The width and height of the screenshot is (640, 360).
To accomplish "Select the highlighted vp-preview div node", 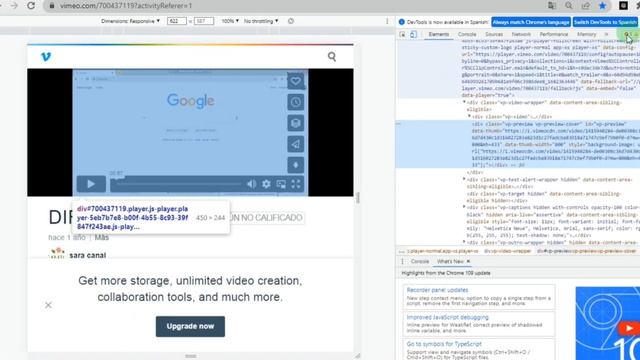I will 518,144.
